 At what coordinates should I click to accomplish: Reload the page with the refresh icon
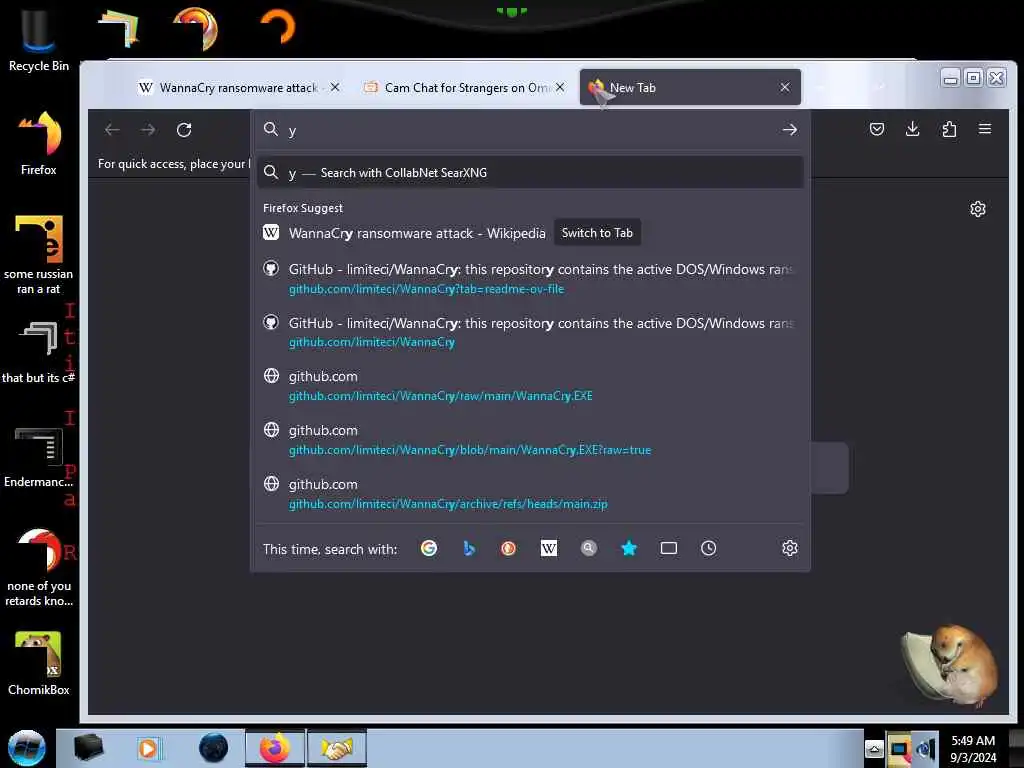(184, 130)
